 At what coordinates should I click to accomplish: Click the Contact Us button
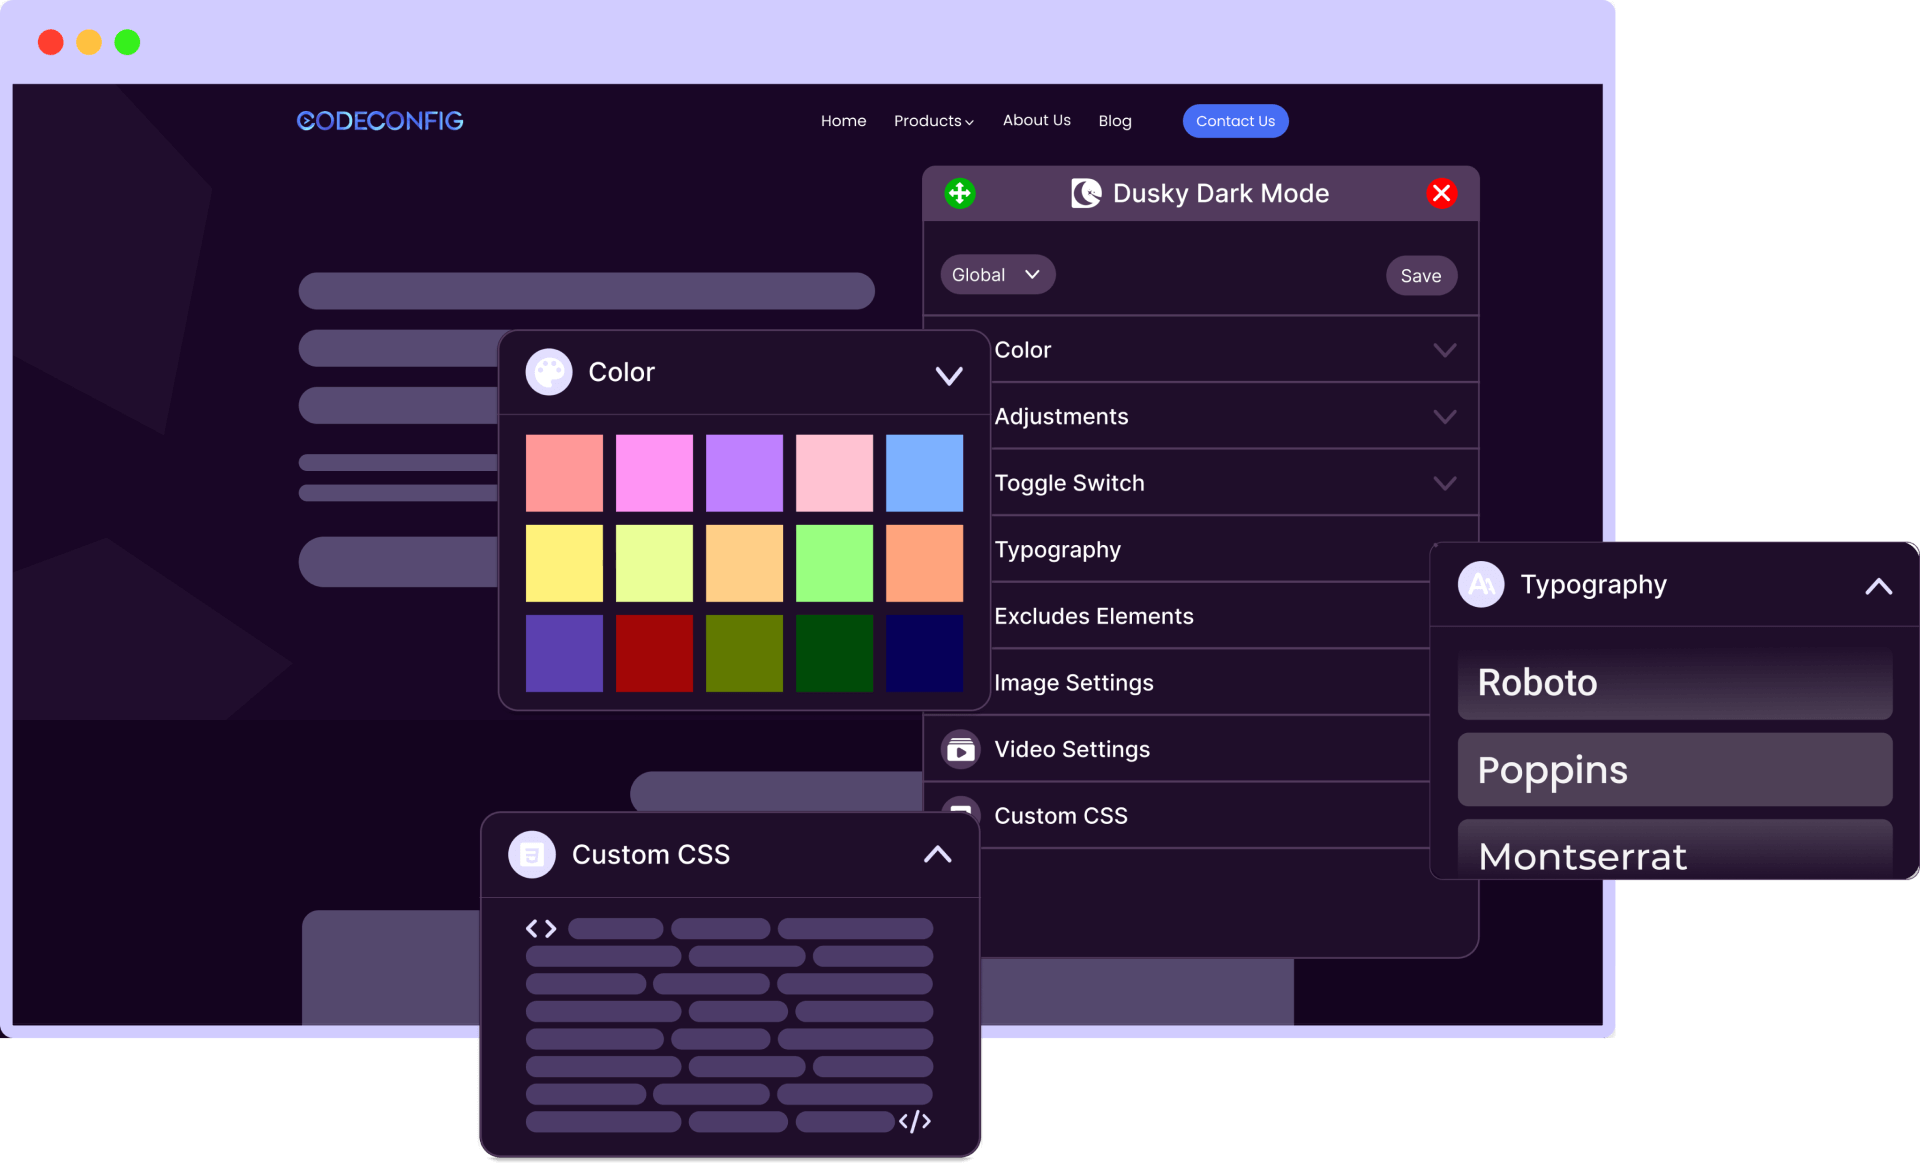pos(1236,121)
